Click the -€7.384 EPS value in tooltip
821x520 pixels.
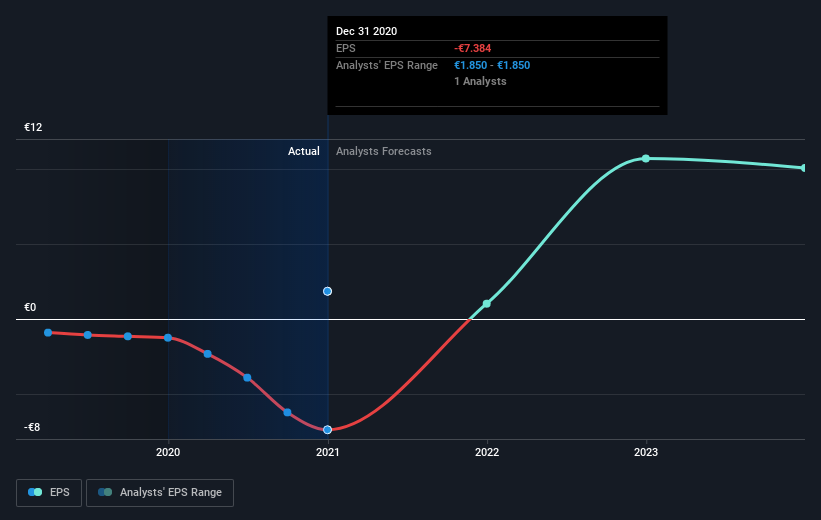(x=472, y=48)
